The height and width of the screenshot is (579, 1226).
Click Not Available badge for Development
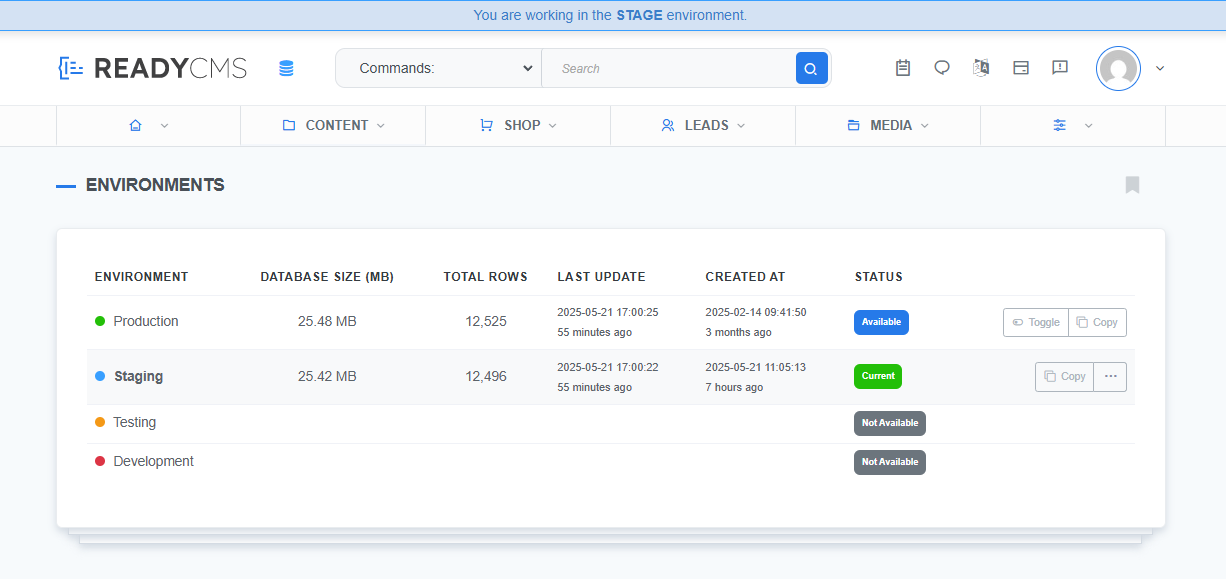tap(890, 462)
